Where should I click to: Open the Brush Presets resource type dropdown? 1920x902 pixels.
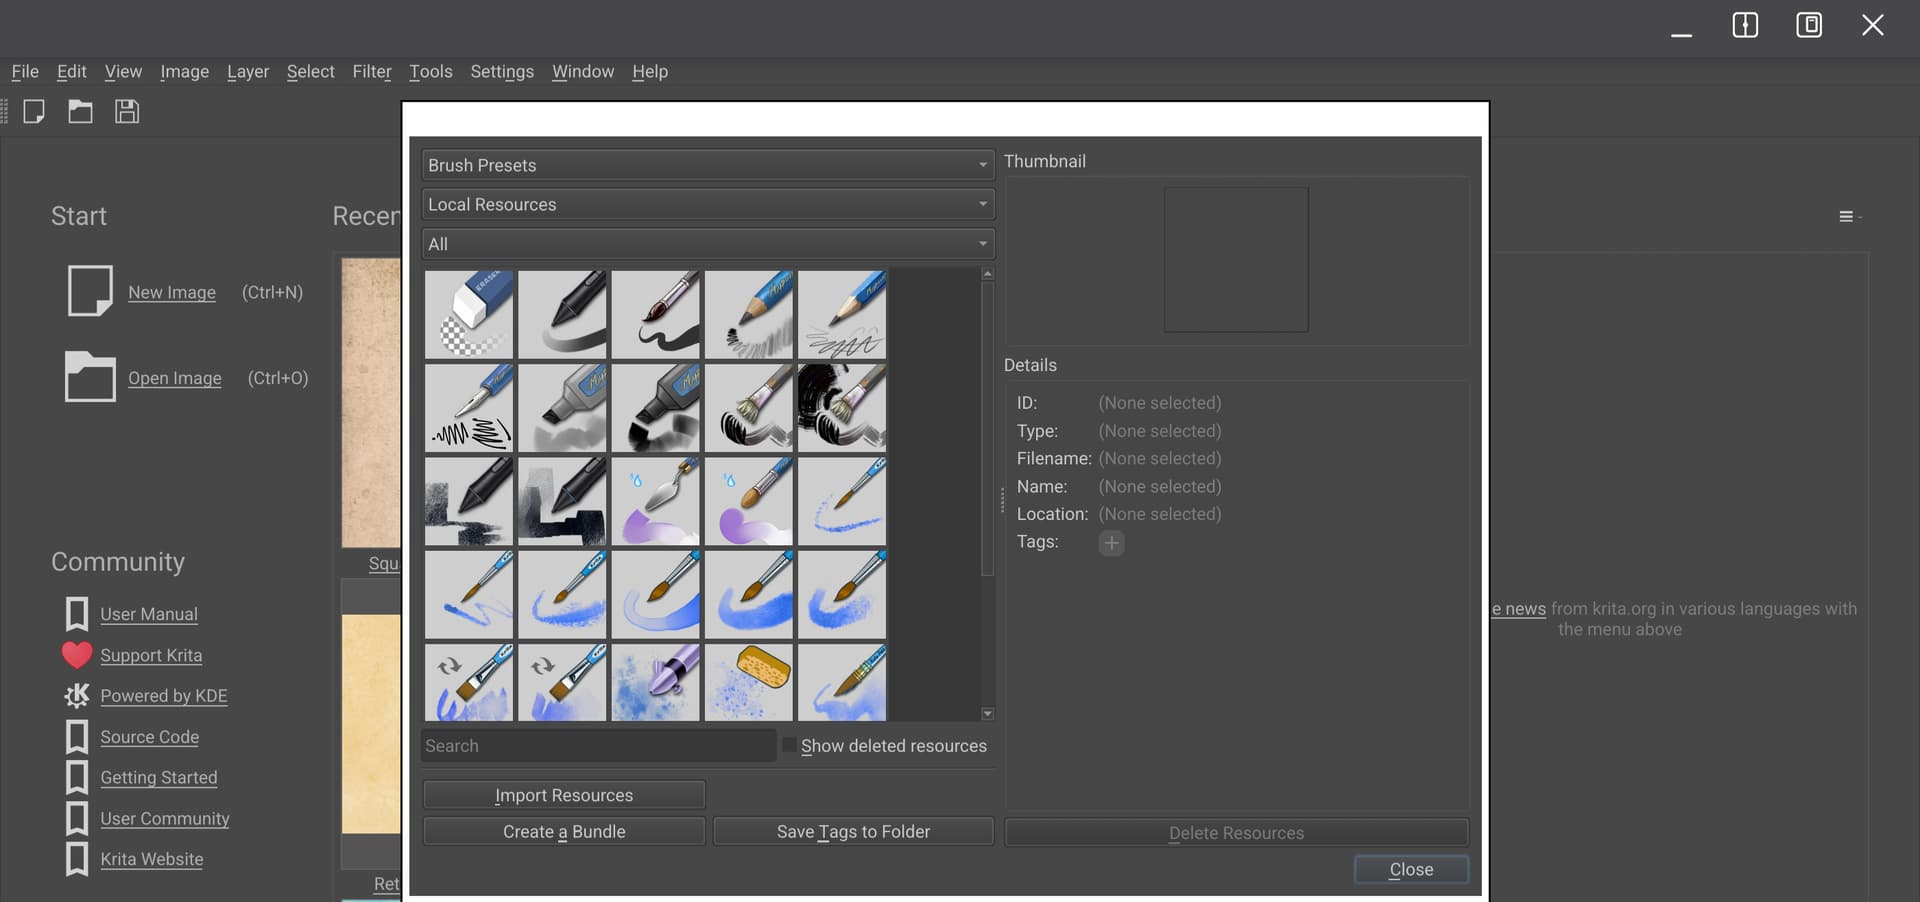[x=707, y=165]
